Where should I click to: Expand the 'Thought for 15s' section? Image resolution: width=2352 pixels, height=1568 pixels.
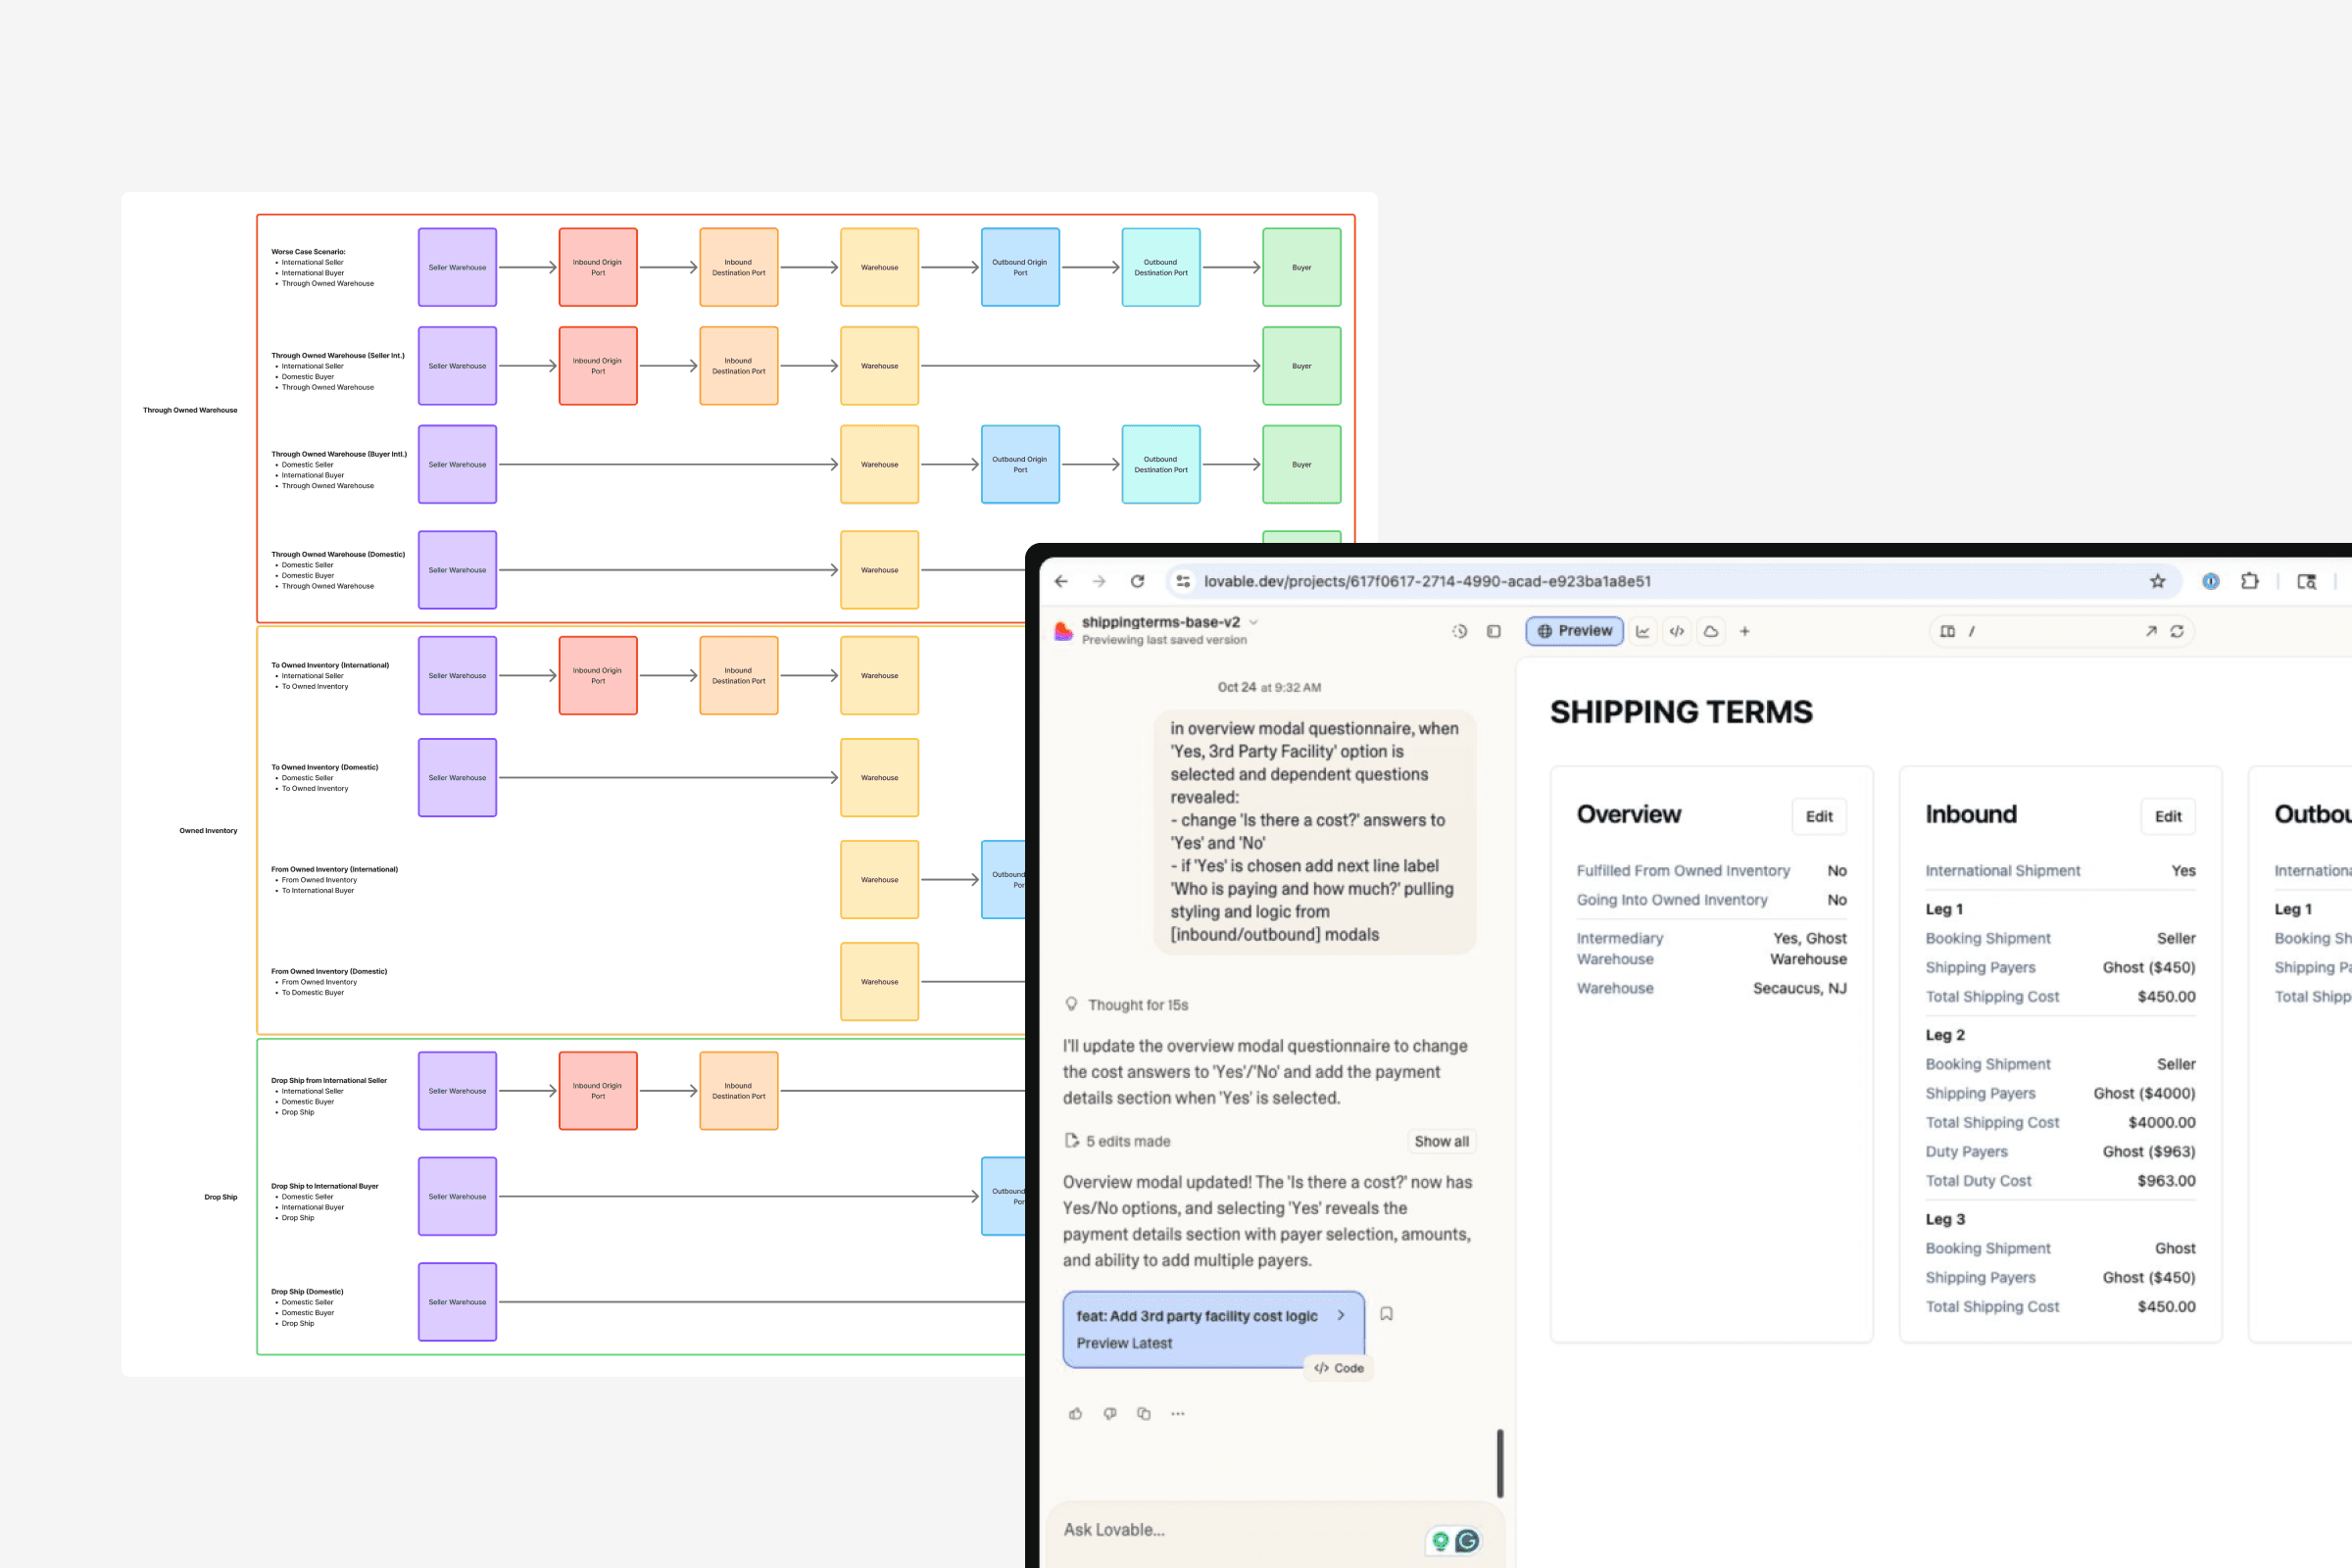pos(1137,1005)
